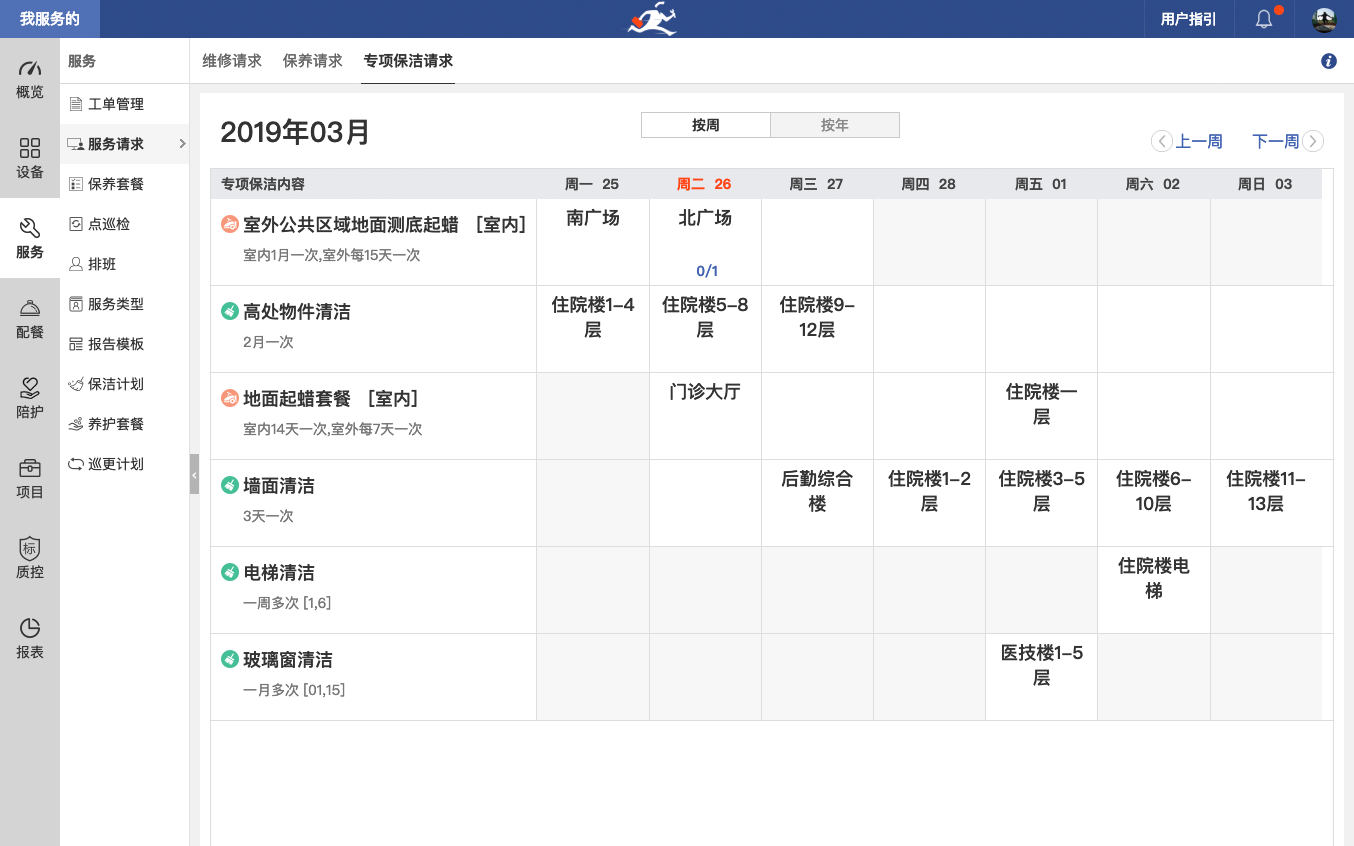Open 养护套餐 sidebar item
Image resolution: width=1354 pixels, height=846 pixels.
point(125,424)
